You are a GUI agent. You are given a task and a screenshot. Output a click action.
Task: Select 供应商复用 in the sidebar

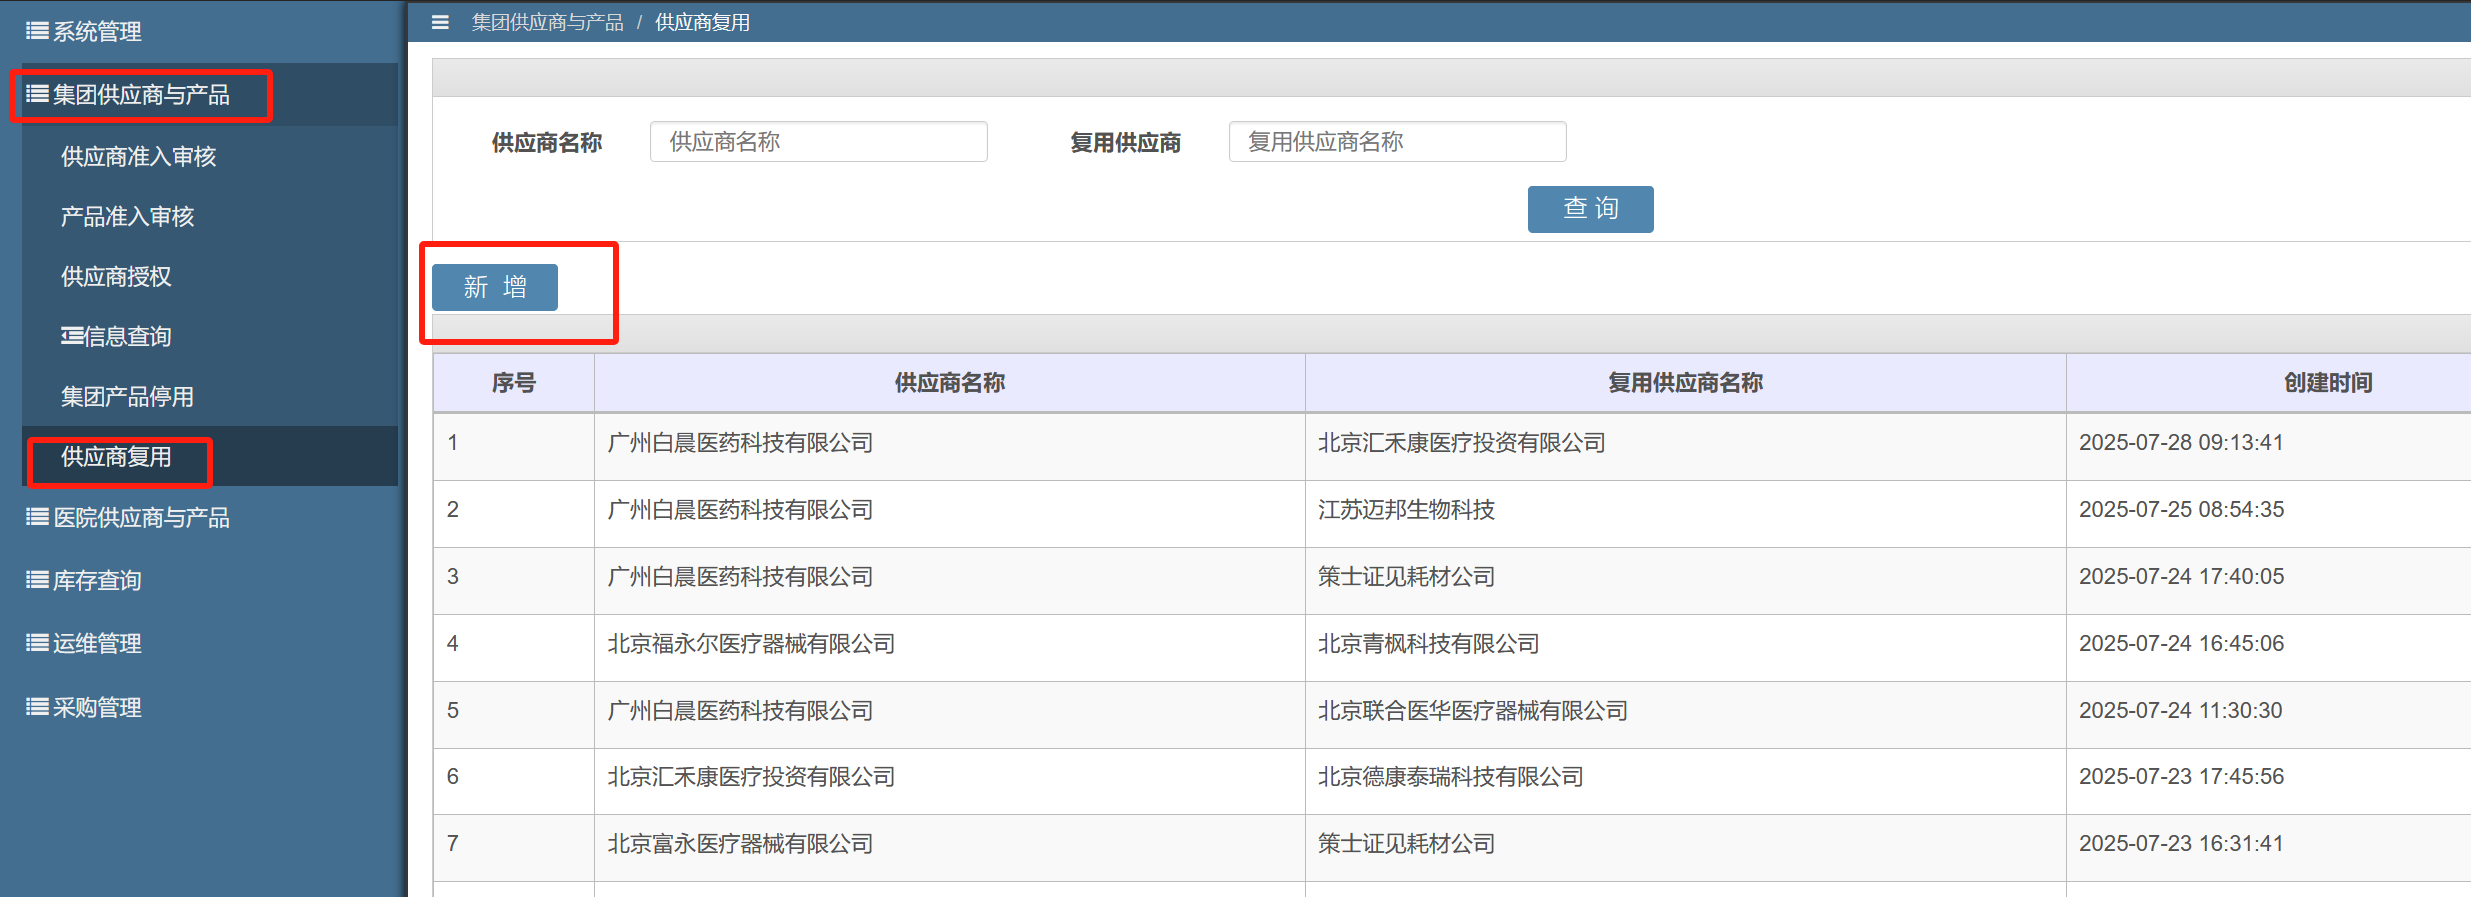(210, 456)
